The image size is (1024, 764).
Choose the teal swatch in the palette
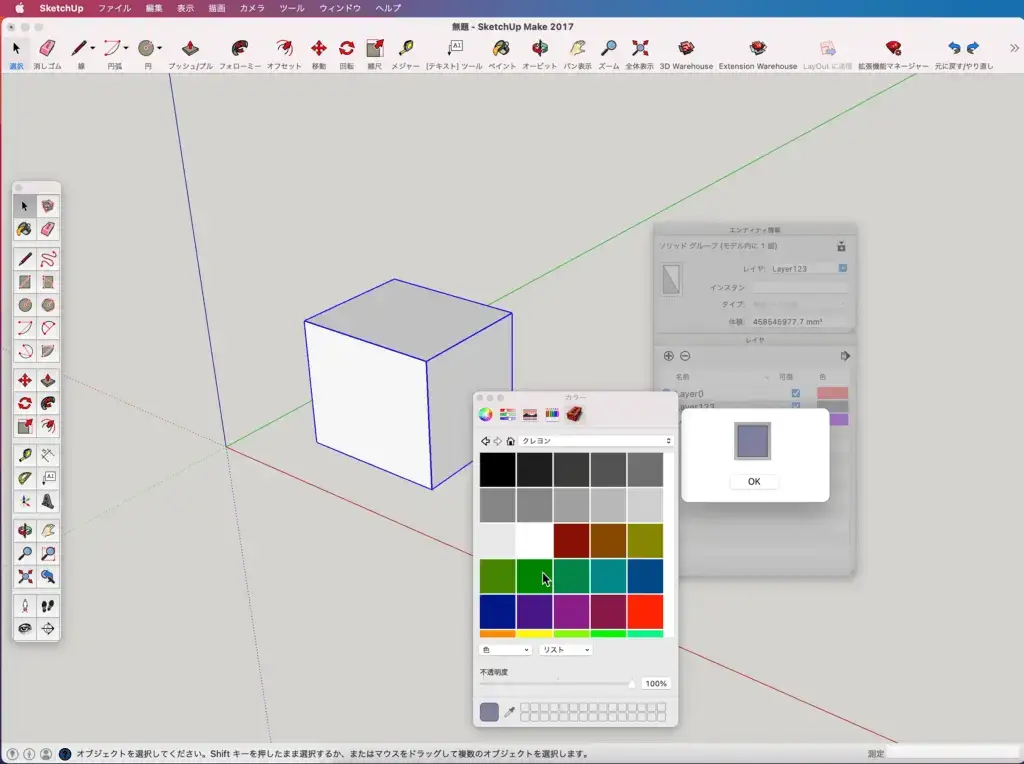coord(608,575)
